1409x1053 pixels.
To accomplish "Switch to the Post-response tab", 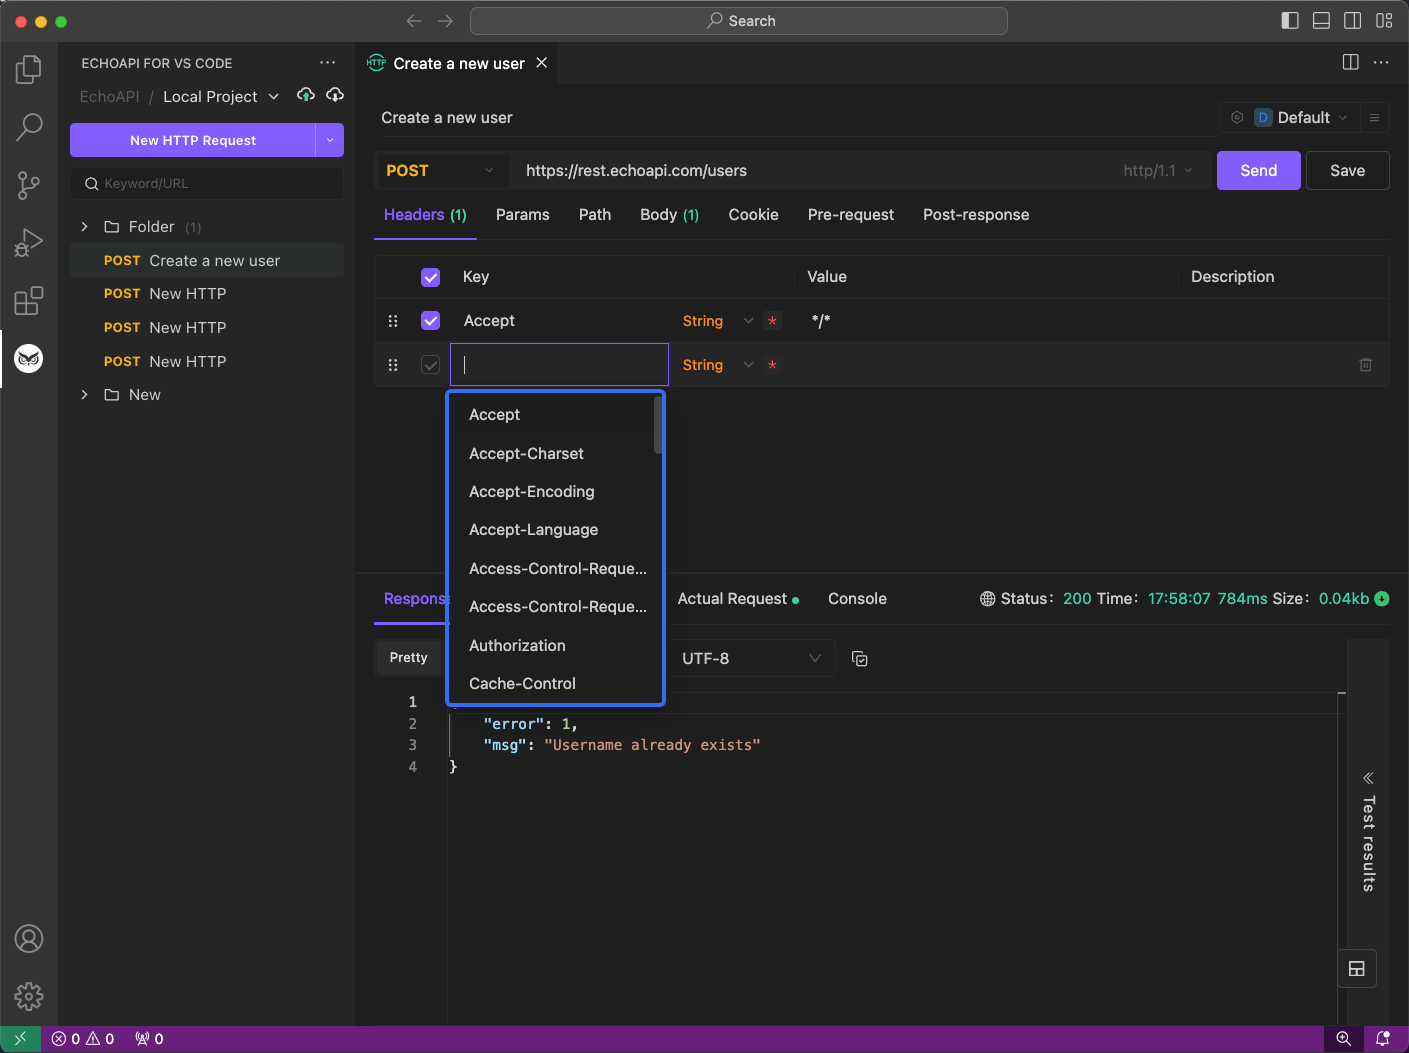I will (976, 214).
